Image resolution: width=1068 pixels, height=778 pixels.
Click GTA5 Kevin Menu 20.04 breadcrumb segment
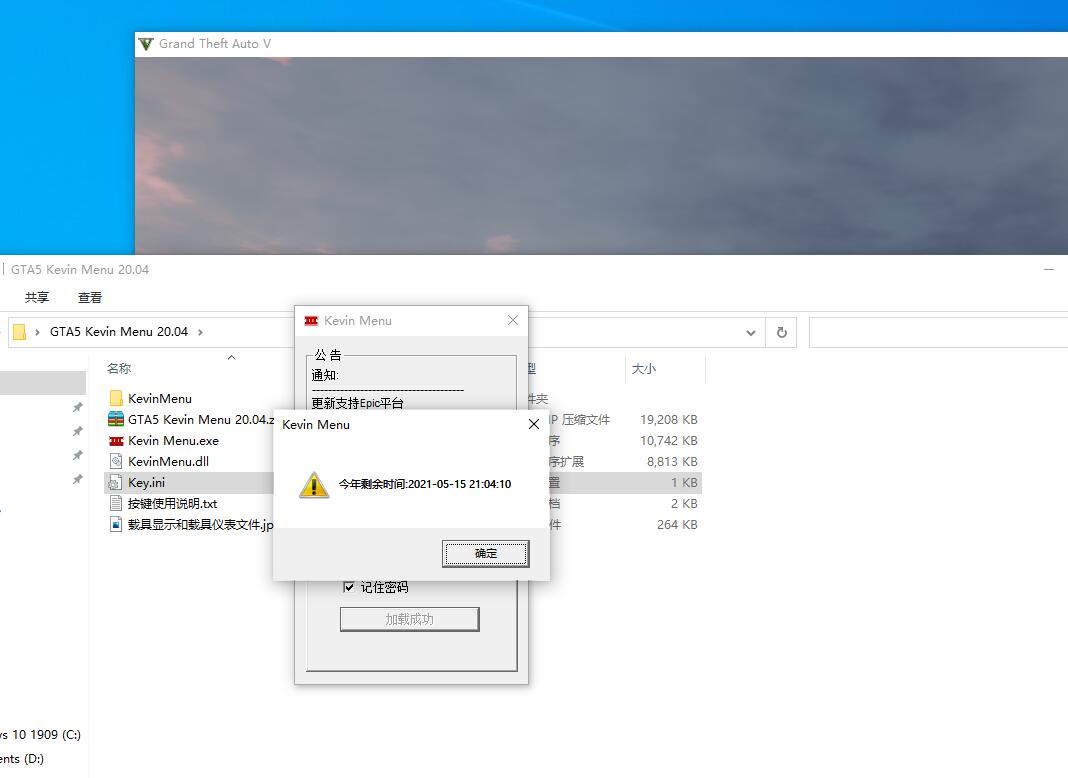click(x=119, y=332)
